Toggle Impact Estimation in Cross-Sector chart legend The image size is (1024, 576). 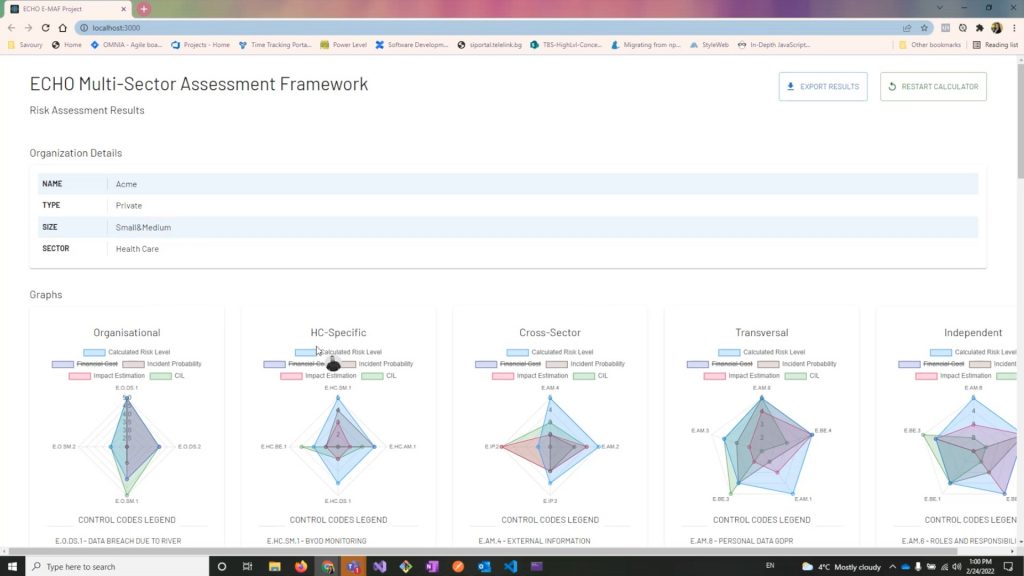(530, 376)
